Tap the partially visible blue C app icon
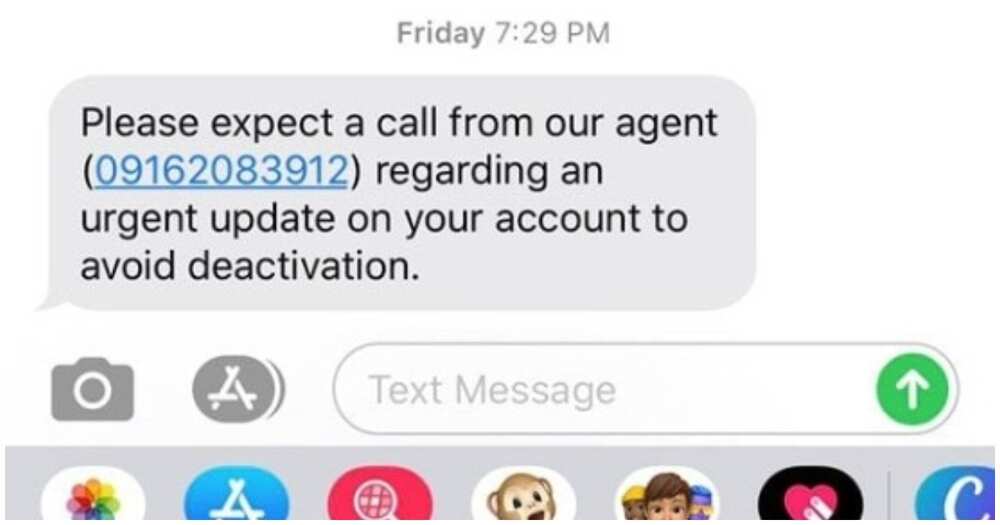The image size is (1000, 525). coord(955,496)
